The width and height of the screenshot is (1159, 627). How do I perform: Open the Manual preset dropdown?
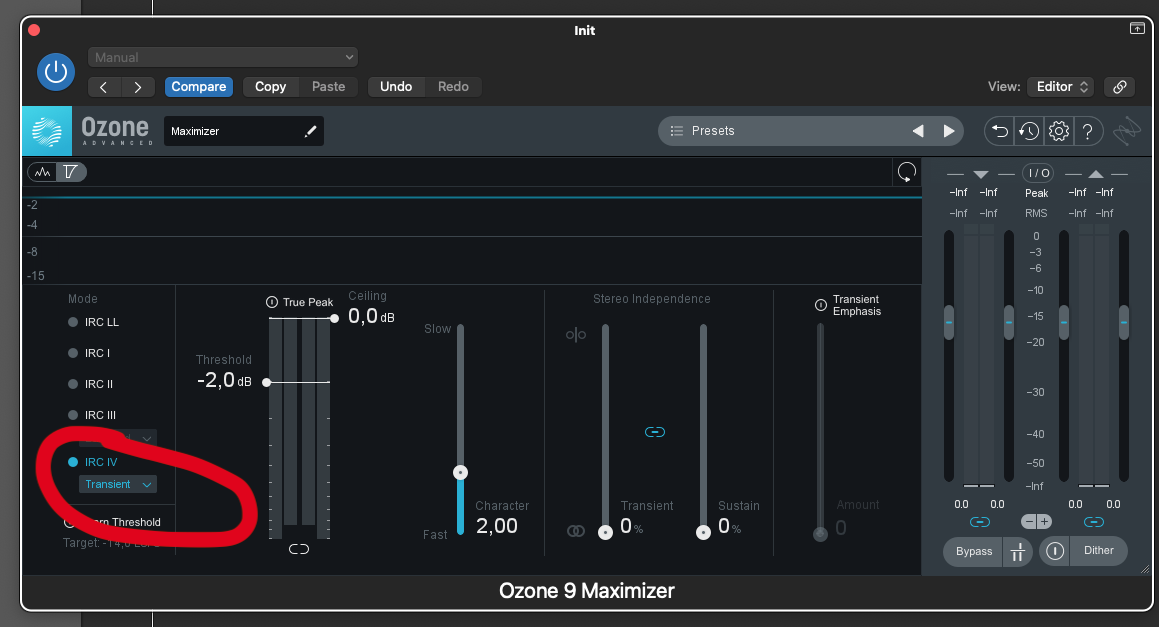222,57
